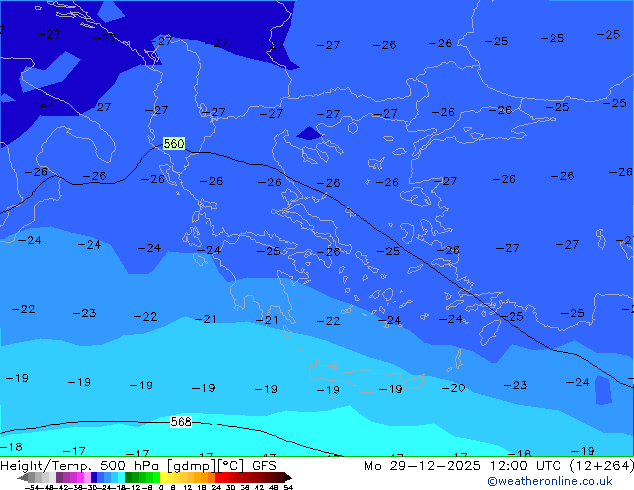
Task: Click the [gdmp] unit label
Action: pyautogui.click(x=192, y=466)
